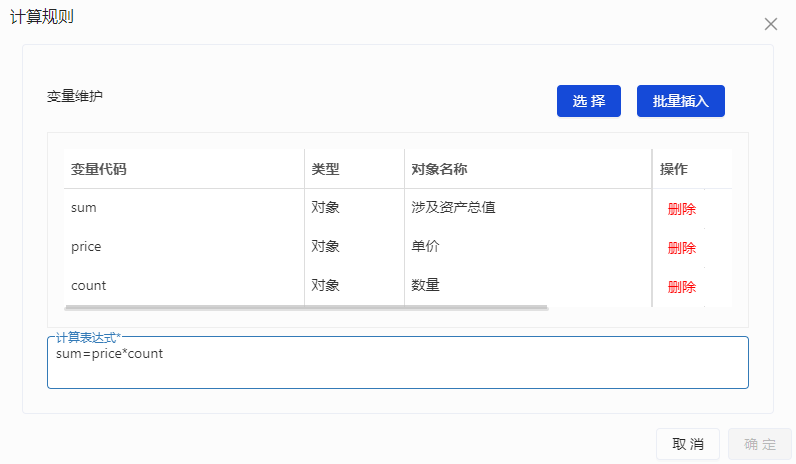
Task: Click the 单价 object name cell
Action: 425,246
